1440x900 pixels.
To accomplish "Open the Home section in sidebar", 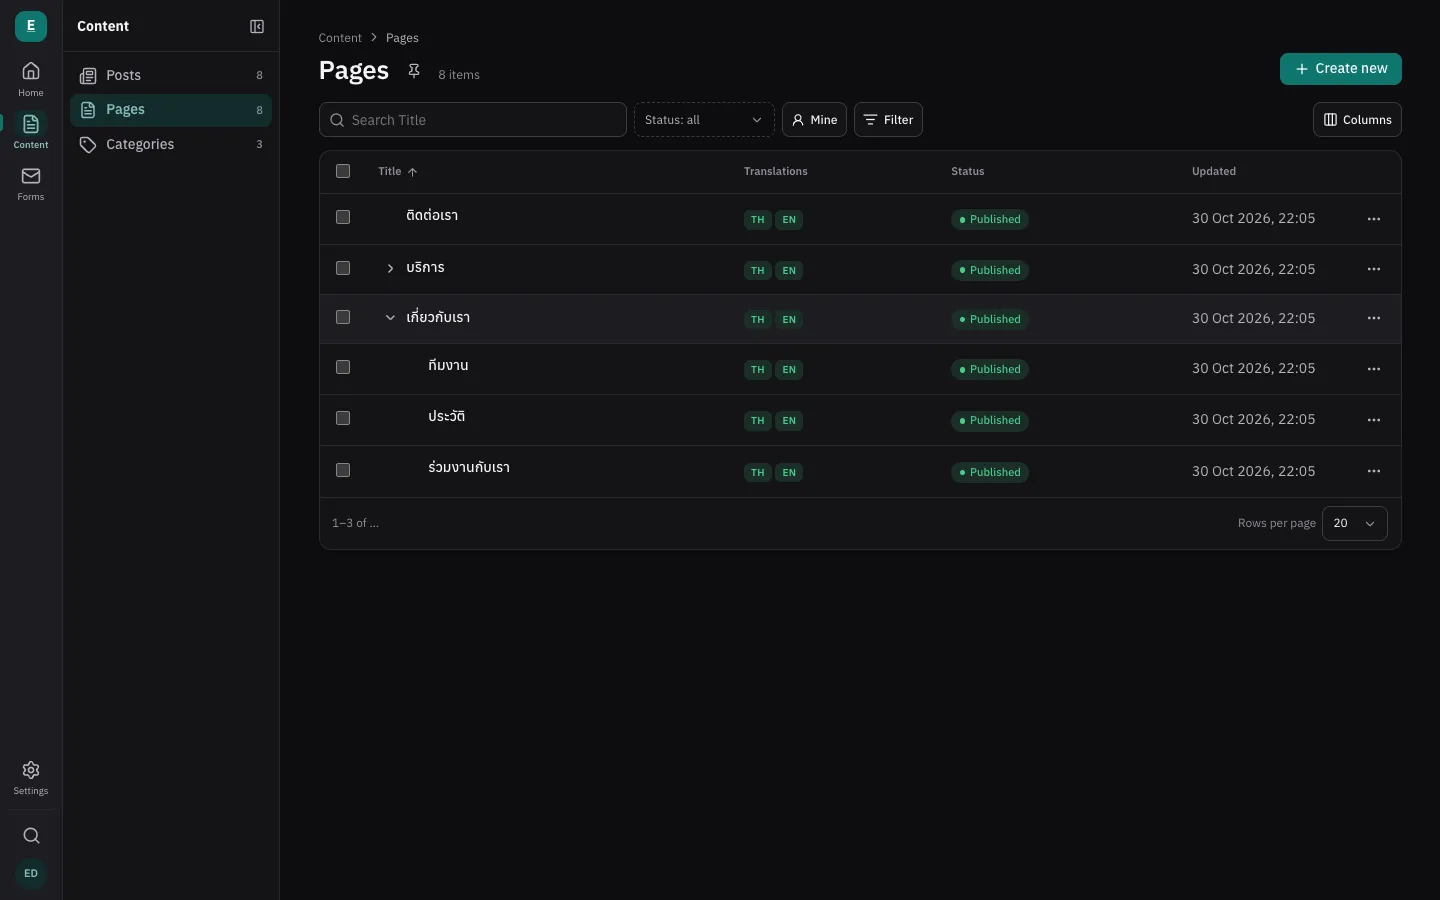I will coord(31,79).
